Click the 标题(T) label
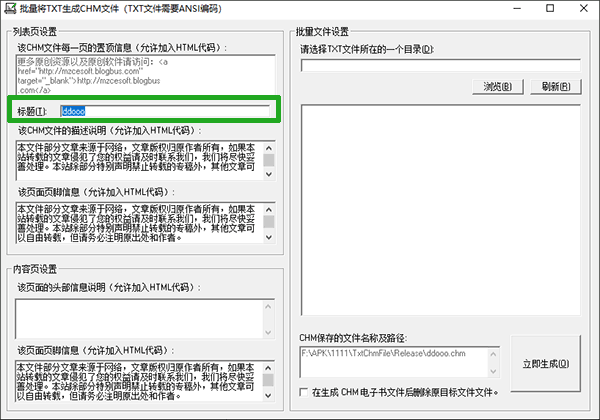600x420 pixels. 32,111
